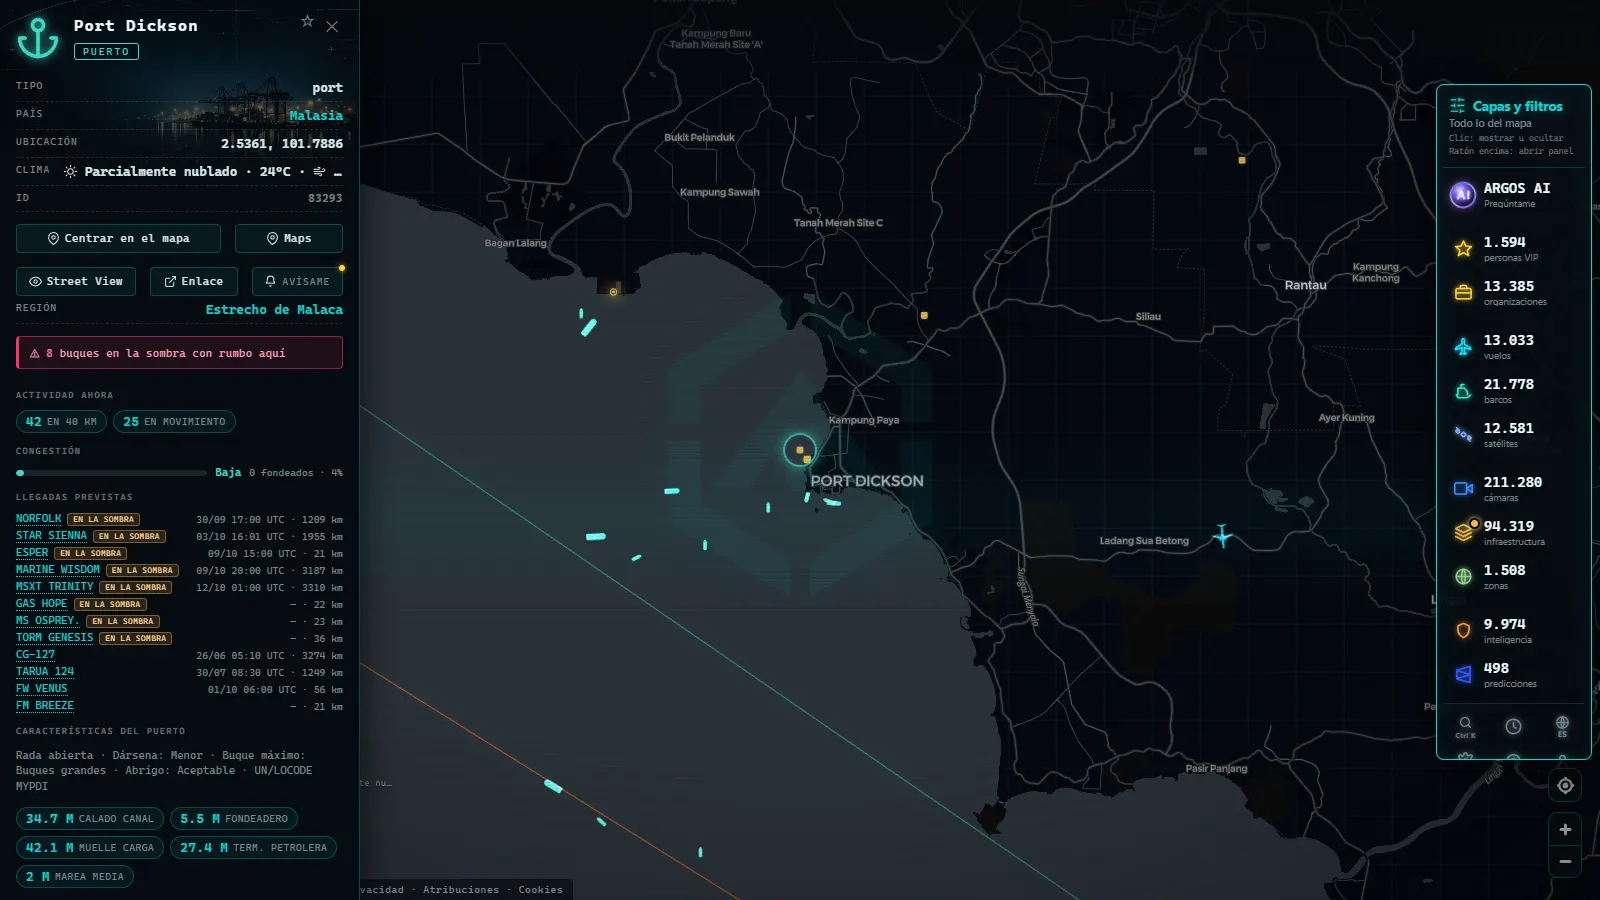Open vessel MARINE WISDOM

[x=58, y=570]
